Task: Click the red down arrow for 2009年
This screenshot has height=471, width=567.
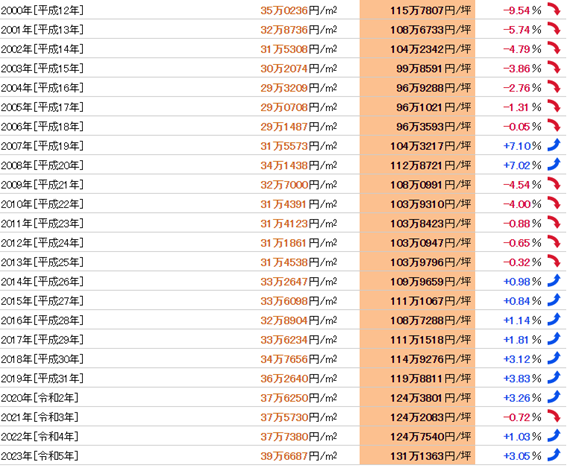Action: click(554, 183)
